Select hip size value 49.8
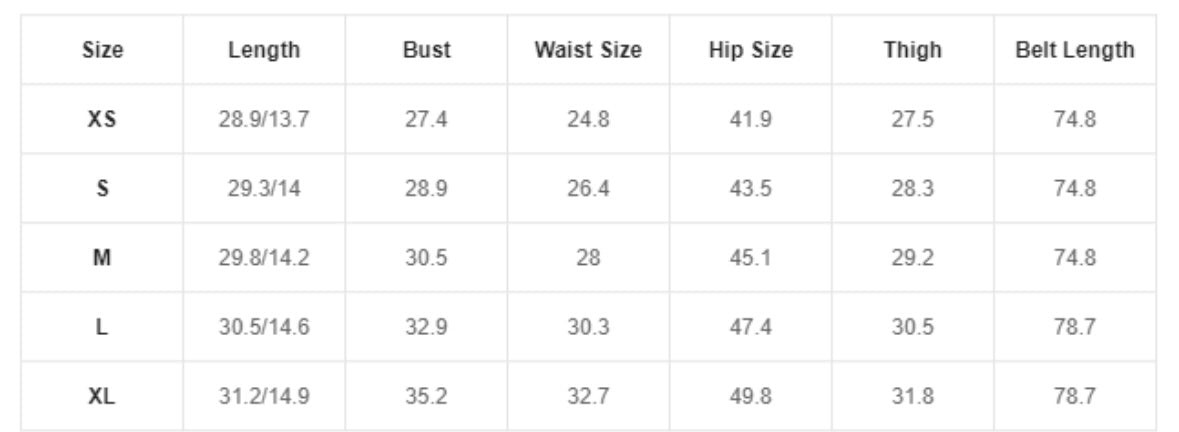Screen dimensions: 1179x432 pyautogui.click(x=750, y=396)
